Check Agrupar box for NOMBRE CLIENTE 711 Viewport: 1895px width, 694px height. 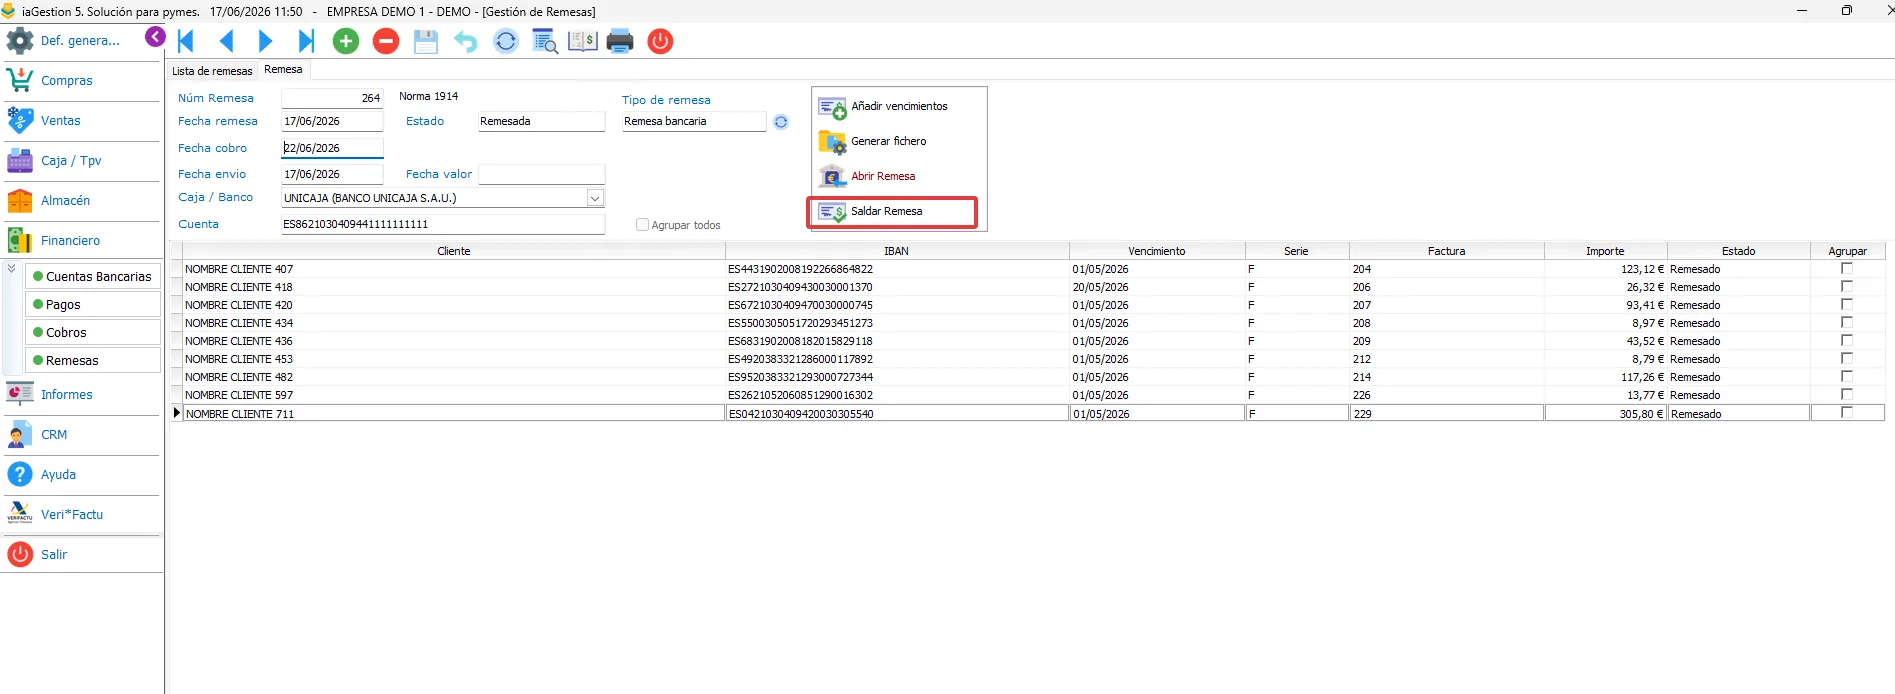point(1847,412)
